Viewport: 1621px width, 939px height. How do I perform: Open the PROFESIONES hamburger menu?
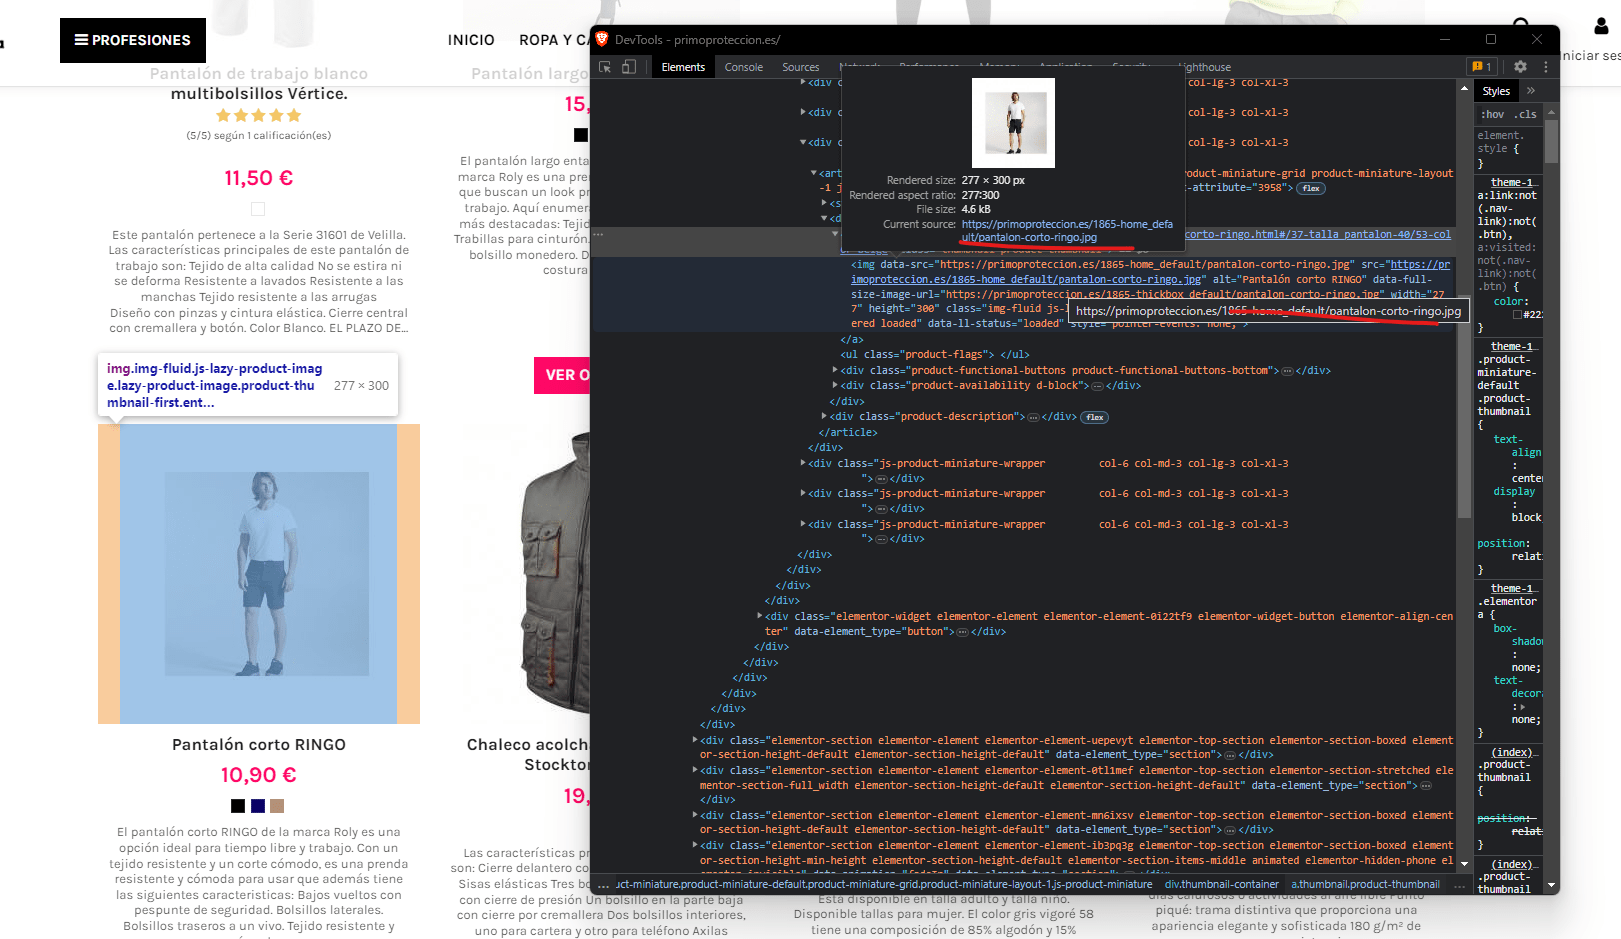pos(133,40)
